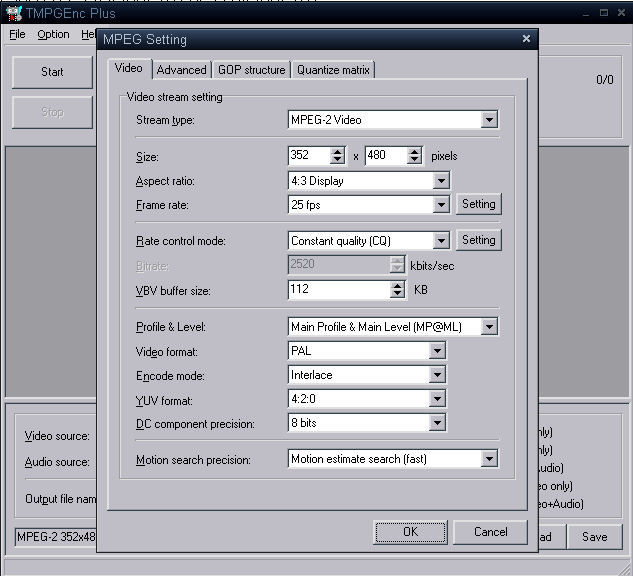
Task: Click the kbits/sec unit label
Action: pyautogui.click(x=432, y=266)
